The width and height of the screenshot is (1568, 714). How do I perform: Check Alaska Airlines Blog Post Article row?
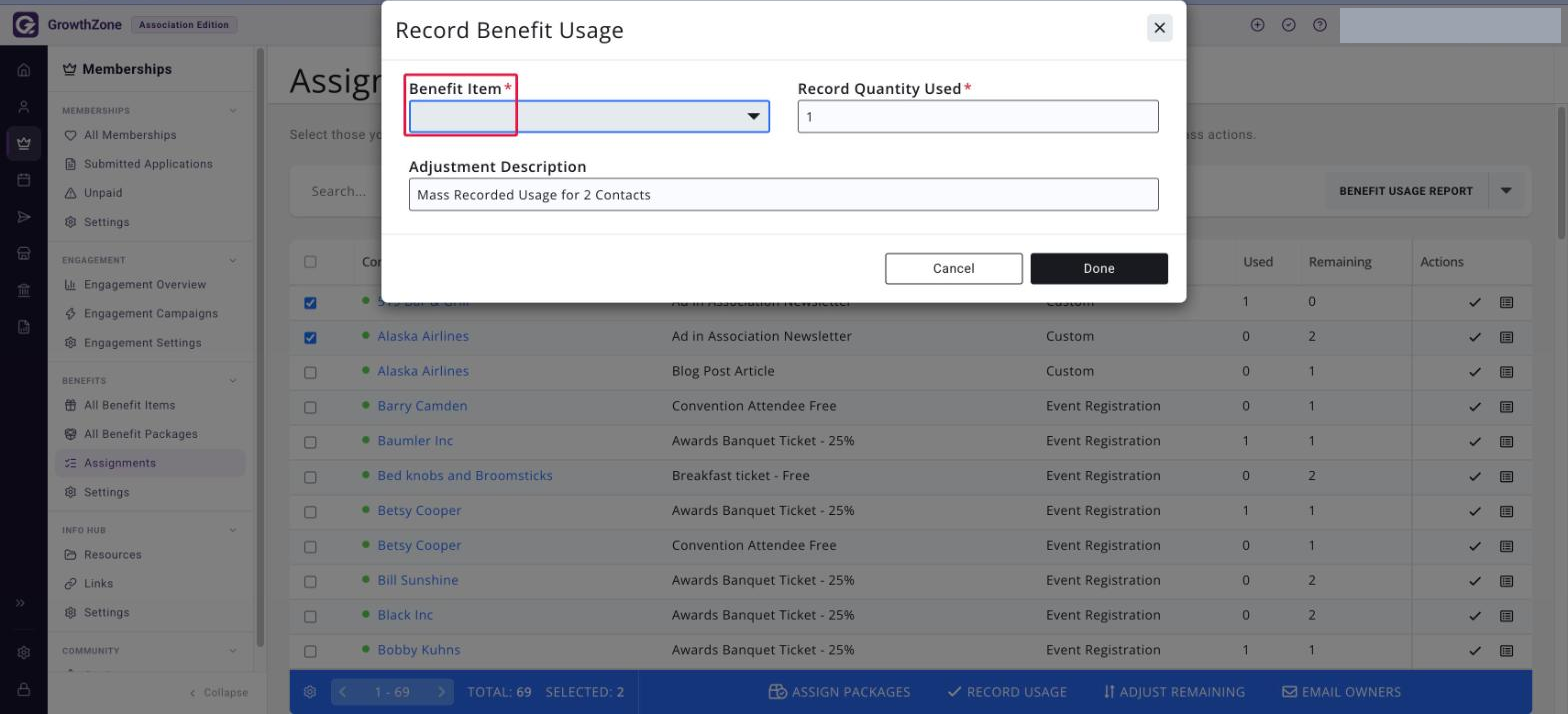click(310, 372)
